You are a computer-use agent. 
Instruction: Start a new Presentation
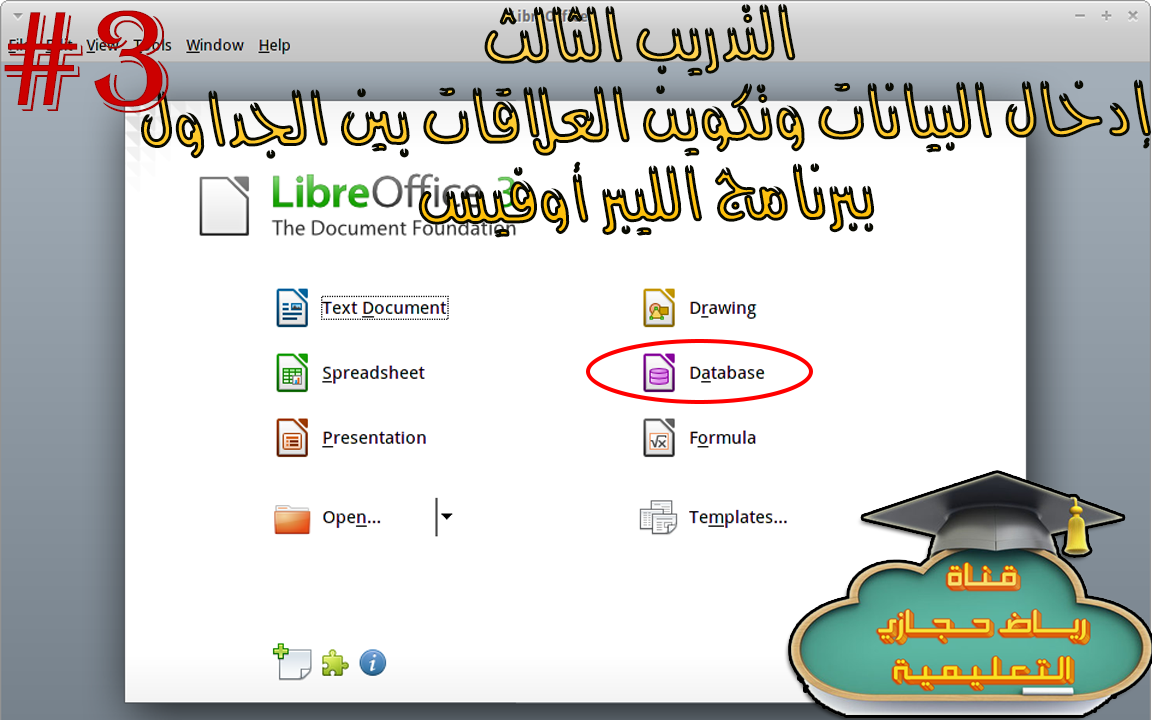point(374,438)
